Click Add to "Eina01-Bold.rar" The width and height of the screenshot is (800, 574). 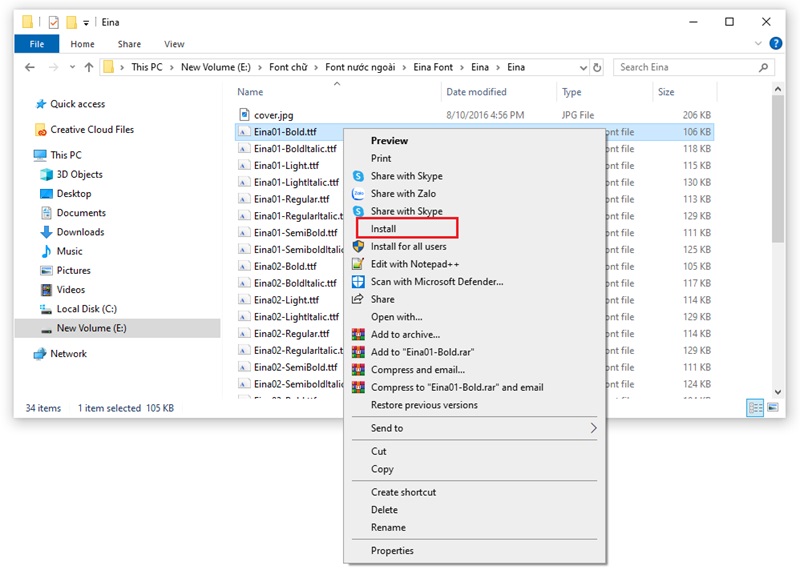coord(422,352)
